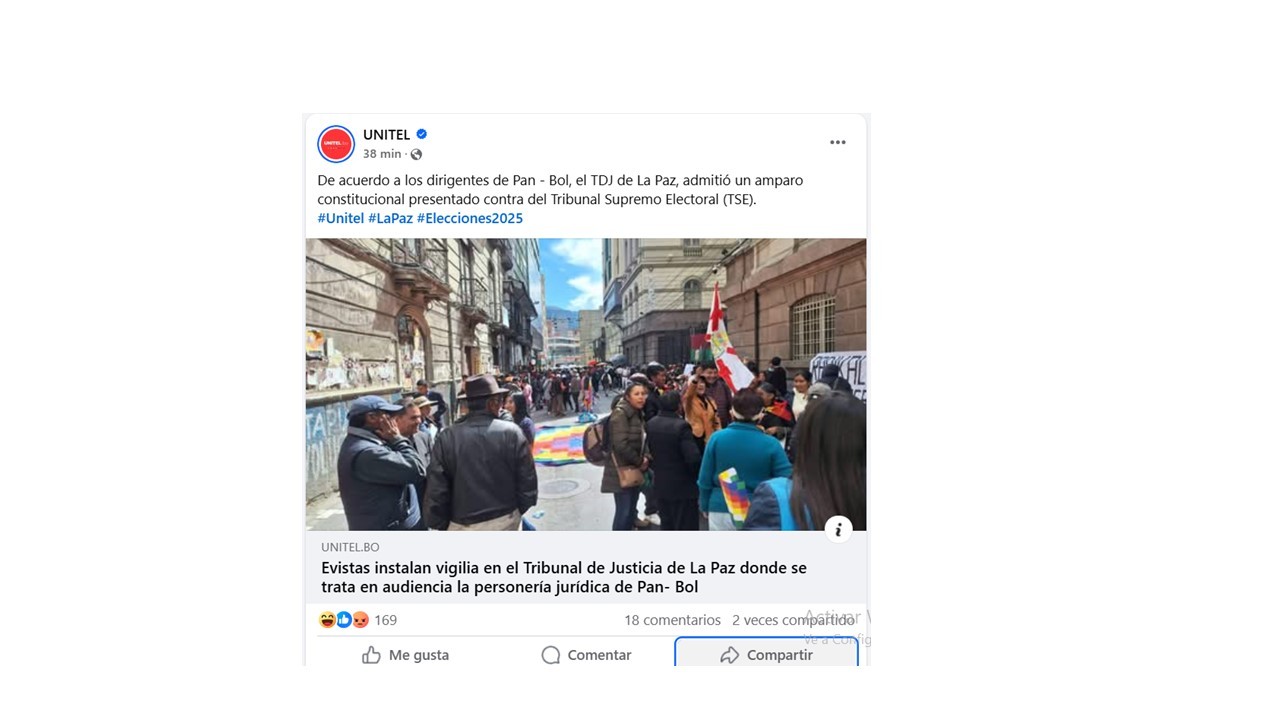The width and height of the screenshot is (1280, 720).
Task: Open the #LaPaz hashtag
Action: coord(390,218)
